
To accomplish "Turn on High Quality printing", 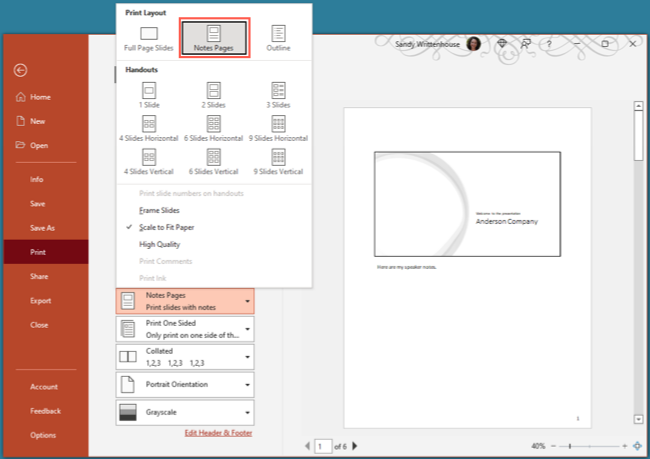I will (160, 244).
